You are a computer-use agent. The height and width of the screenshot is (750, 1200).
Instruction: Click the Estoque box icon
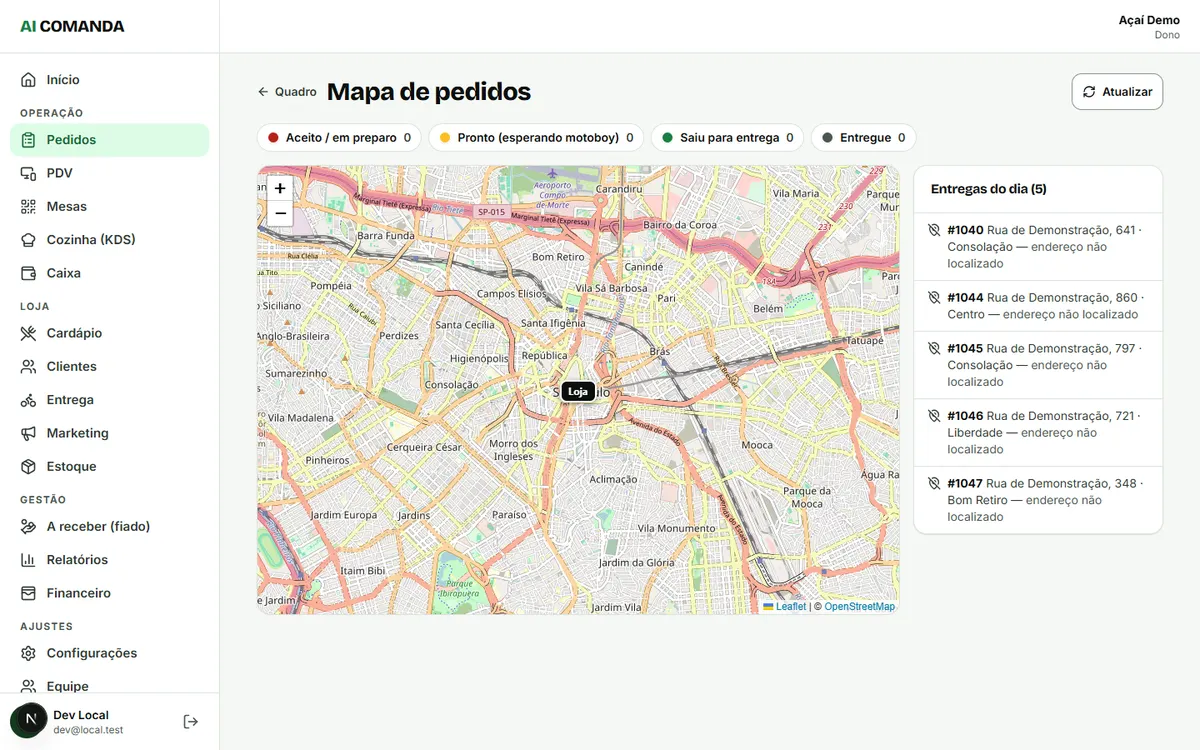28,466
